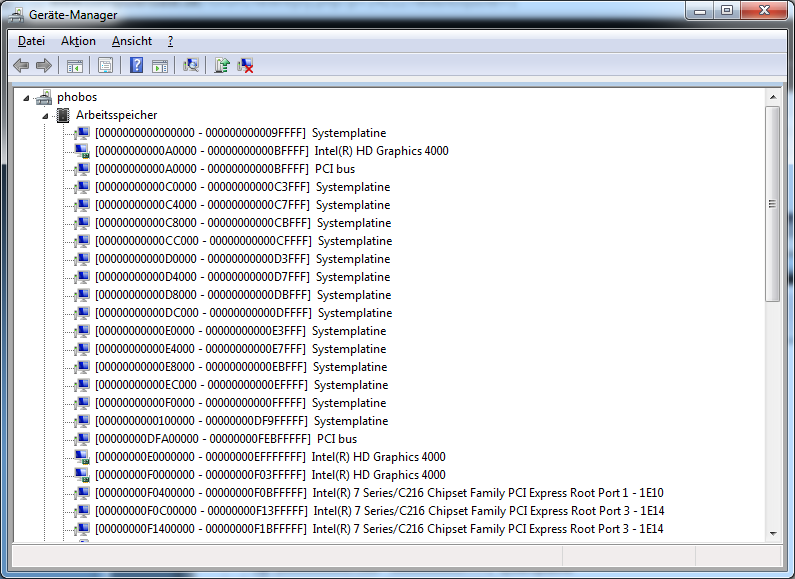The height and width of the screenshot is (579, 795).
Task: Select [000E0000 - 000E3FFF] Systemplatine entry
Action: coord(240,331)
